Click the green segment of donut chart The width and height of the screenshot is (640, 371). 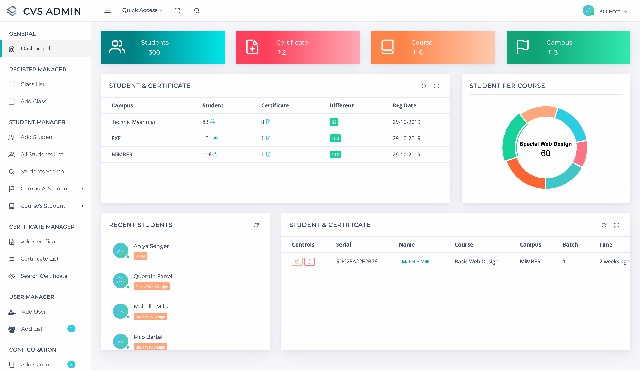512,138
